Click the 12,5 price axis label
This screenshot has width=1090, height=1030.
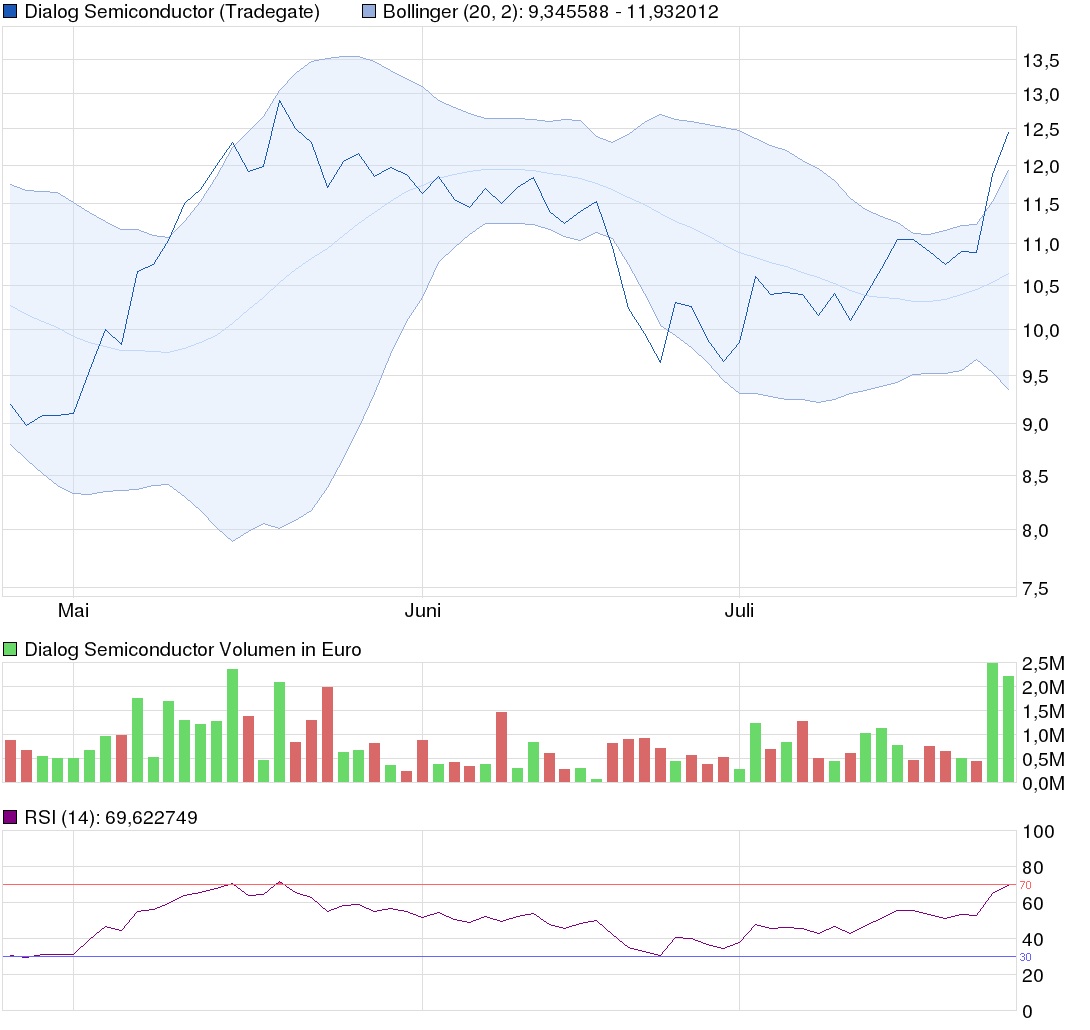coord(1041,130)
